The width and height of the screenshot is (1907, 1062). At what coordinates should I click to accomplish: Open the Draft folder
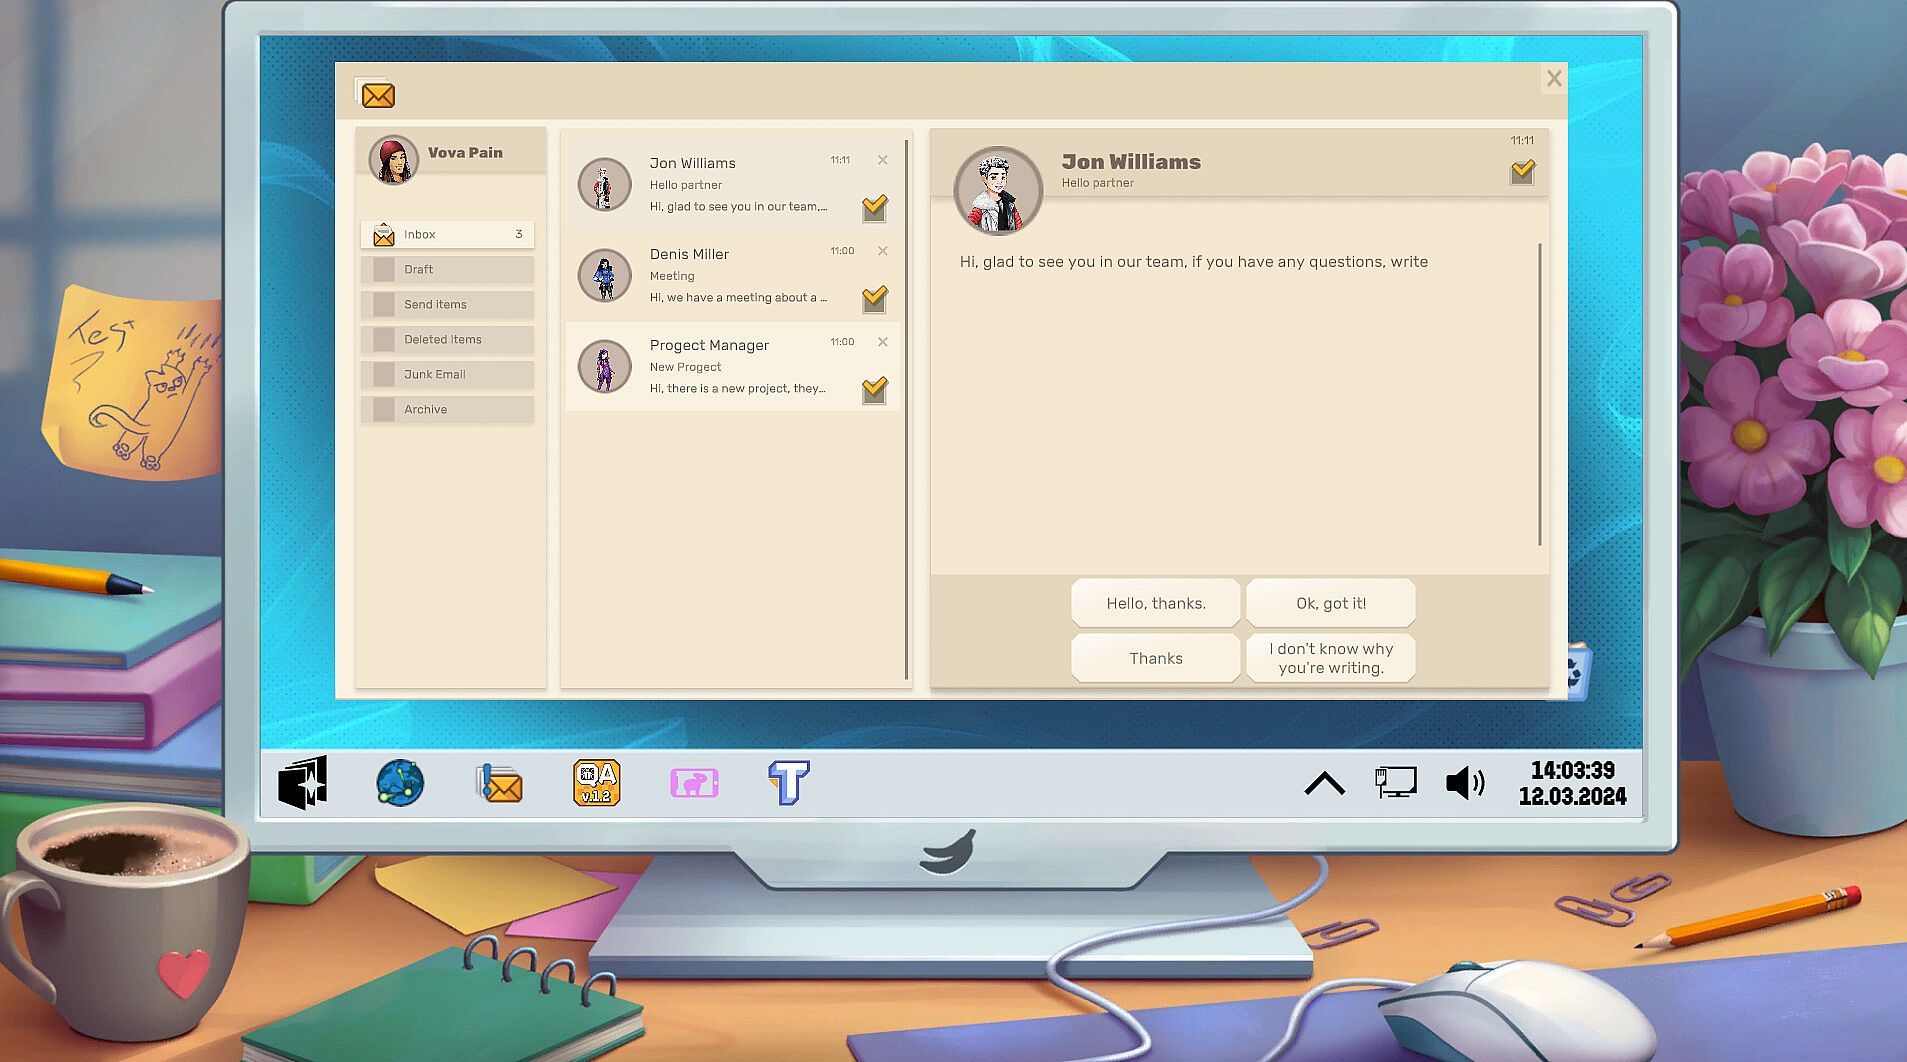click(447, 269)
